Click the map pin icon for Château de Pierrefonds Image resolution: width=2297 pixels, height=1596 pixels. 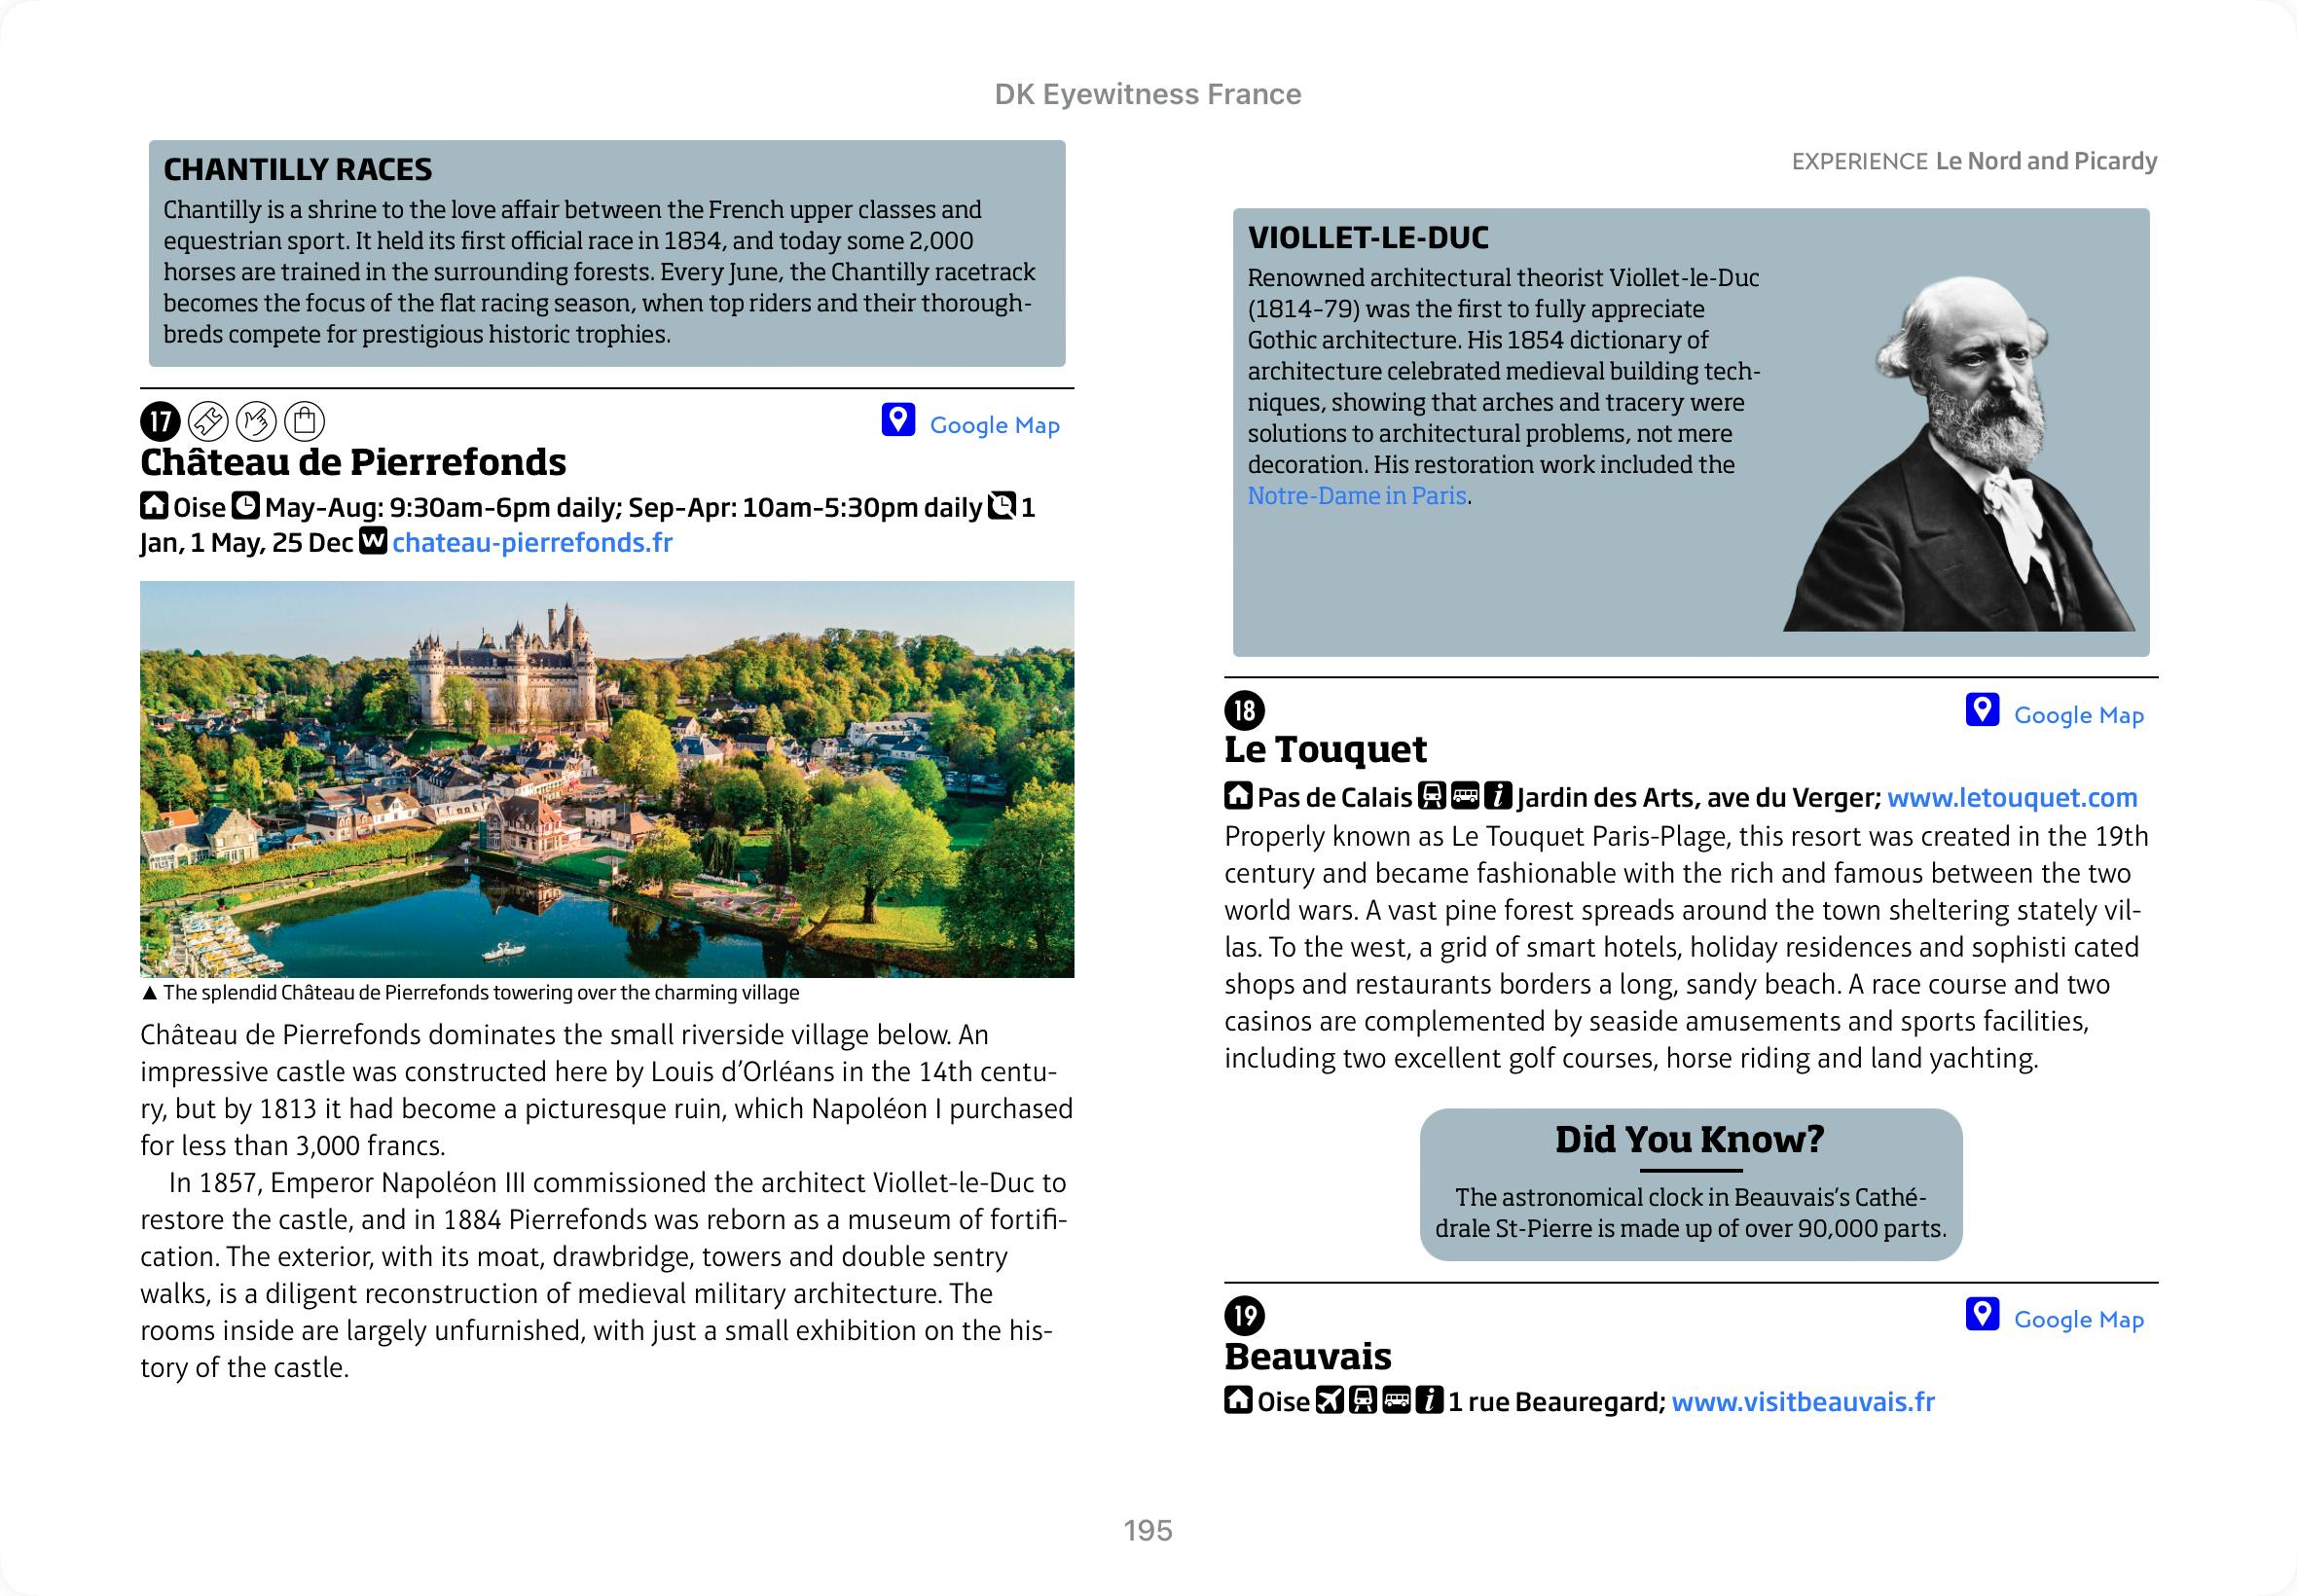(x=897, y=420)
